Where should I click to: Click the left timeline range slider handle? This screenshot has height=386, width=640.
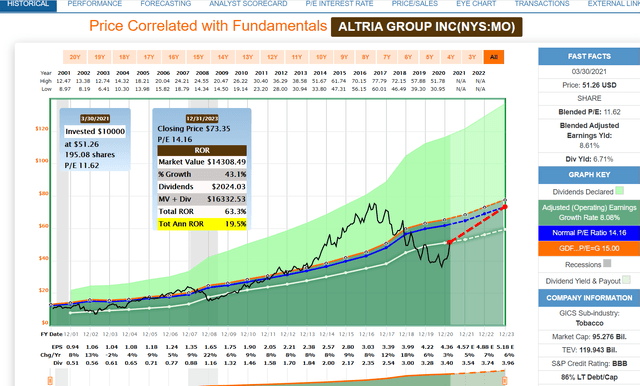click(x=50, y=381)
